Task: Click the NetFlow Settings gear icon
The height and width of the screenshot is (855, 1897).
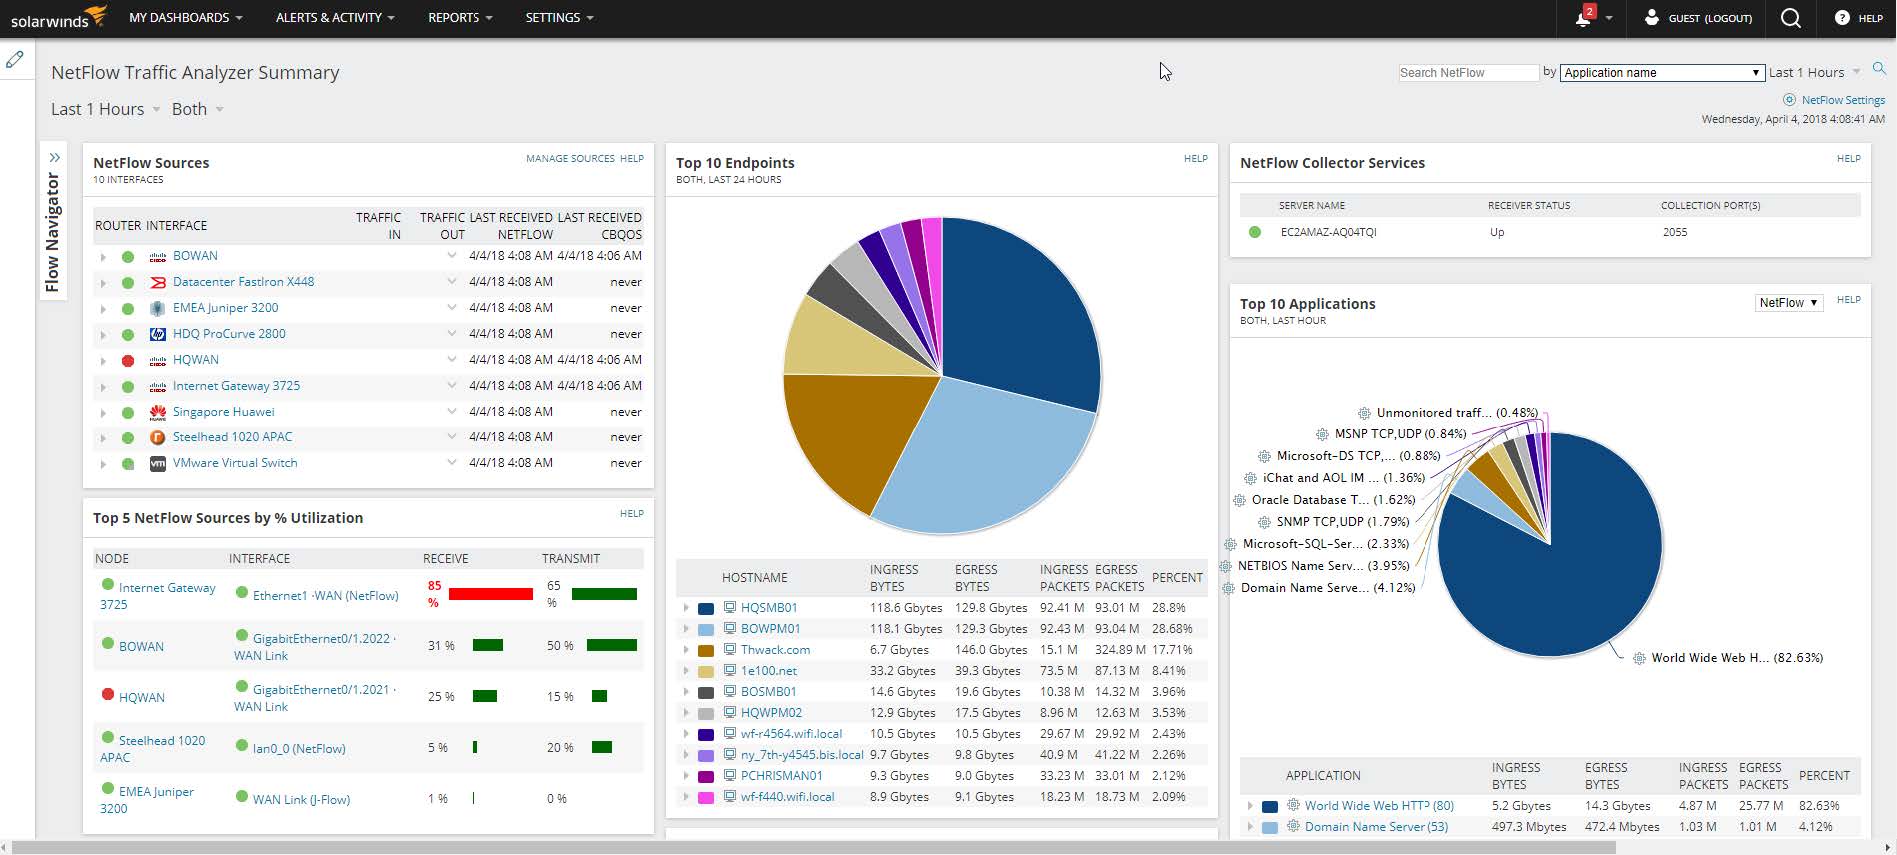Action: pyautogui.click(x=1789, y=100)
